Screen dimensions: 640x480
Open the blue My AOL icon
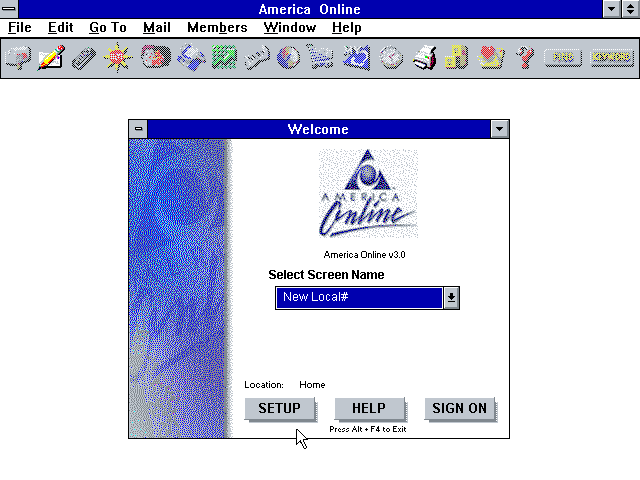[x=356, y=58]
